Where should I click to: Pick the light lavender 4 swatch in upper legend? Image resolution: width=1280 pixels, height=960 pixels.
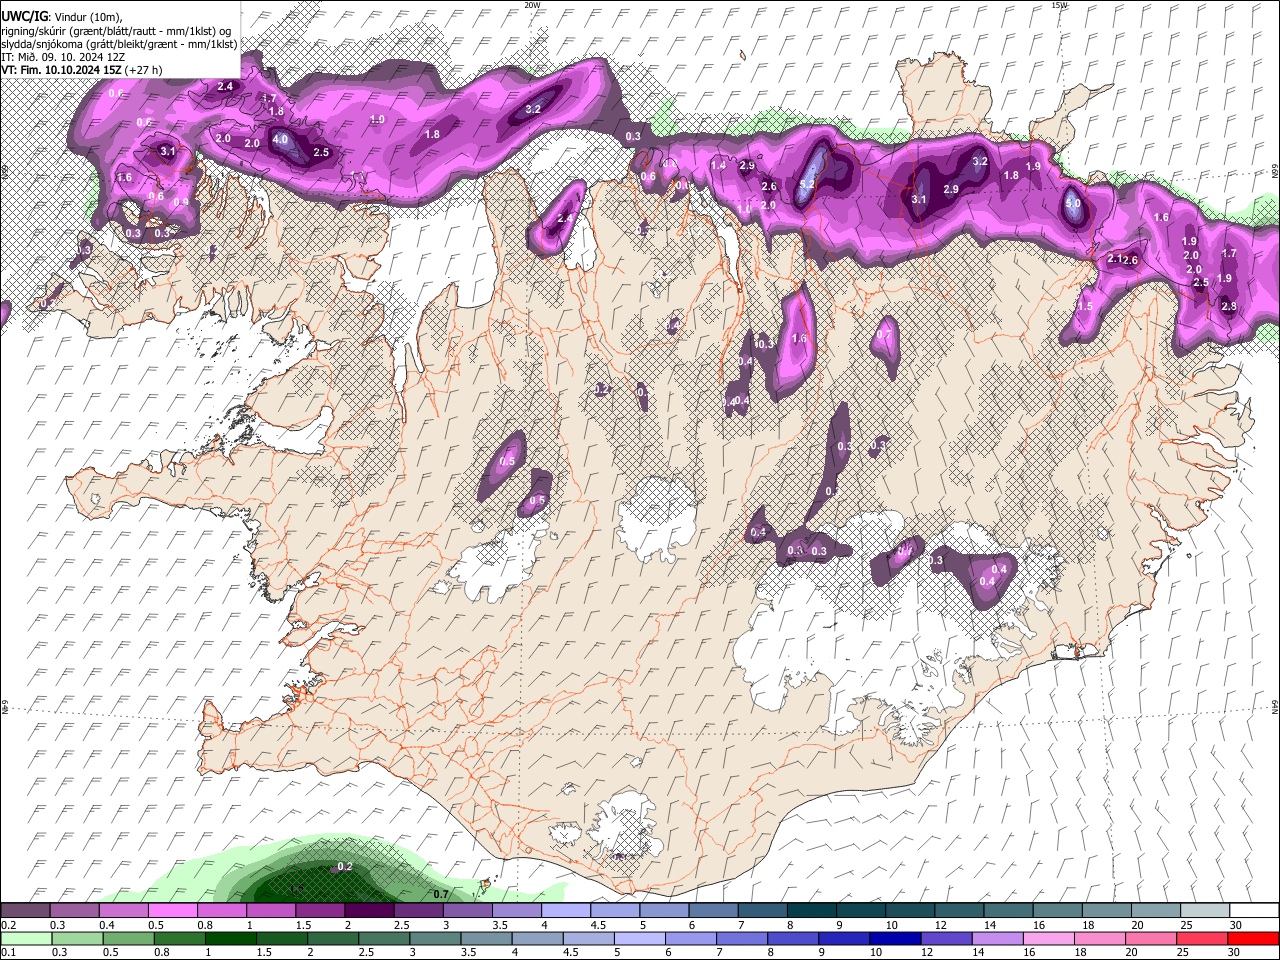click(566, 910)
